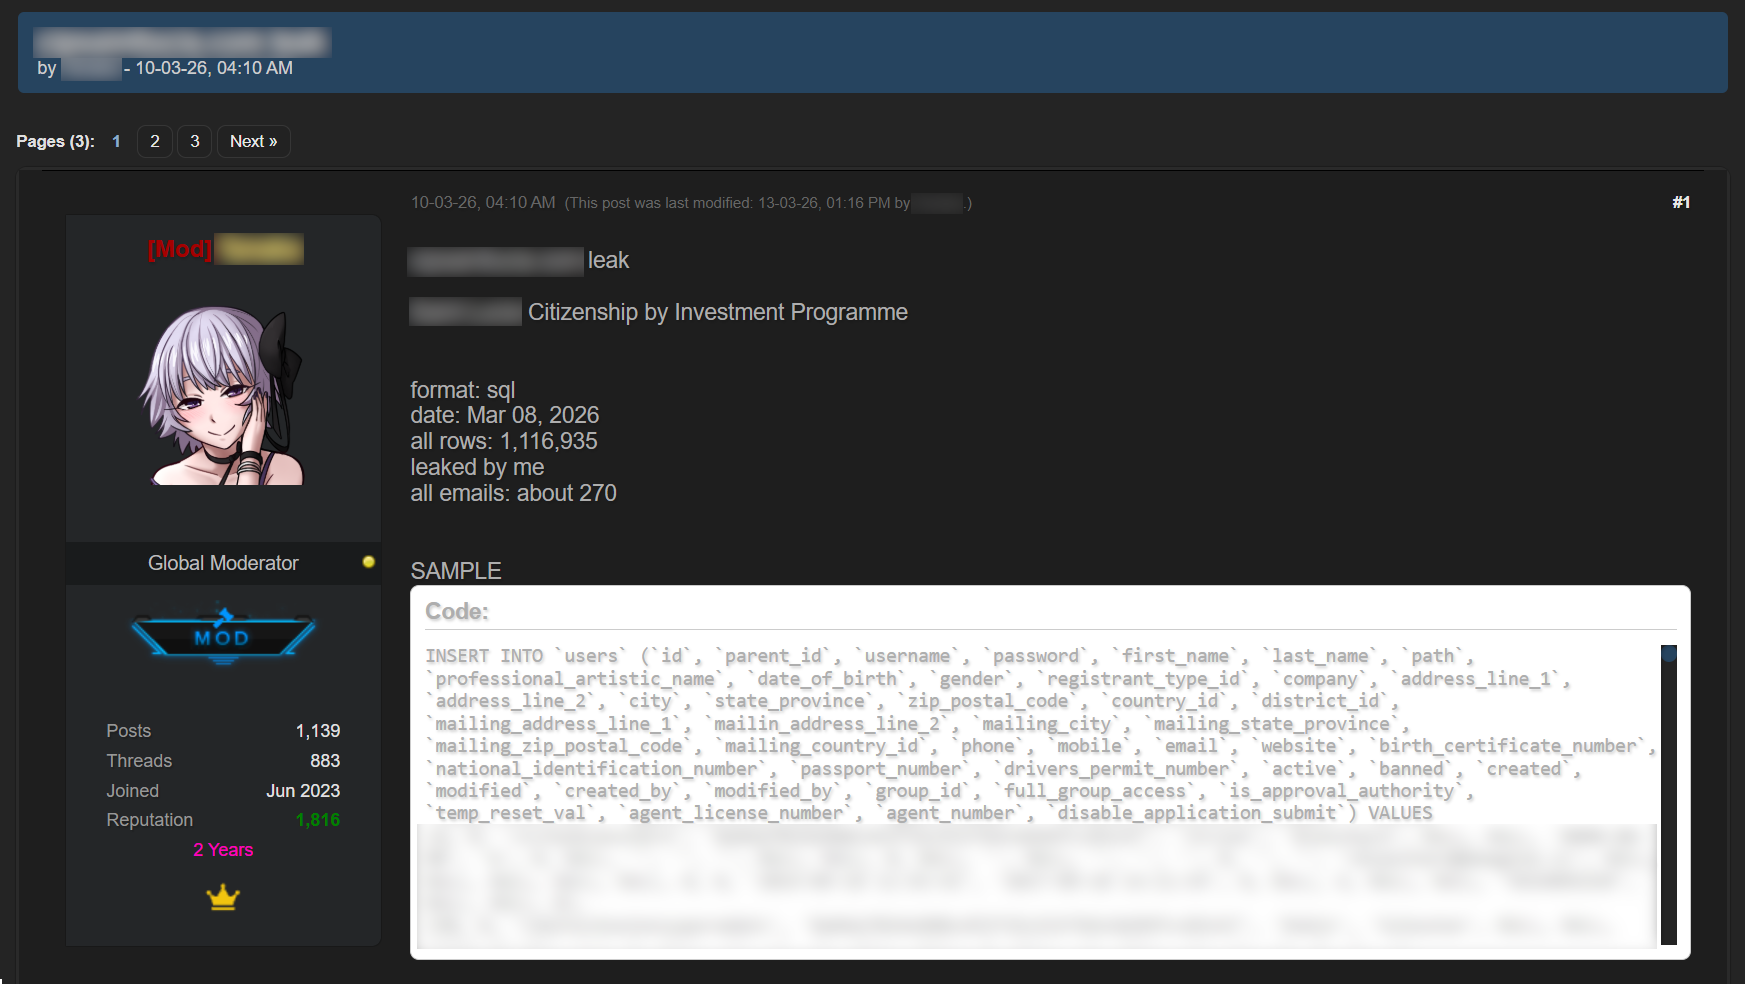Screen dimensions: 1745x984
Task: Click the [Mod] username above the avatar
Action: tap(222, 249)
